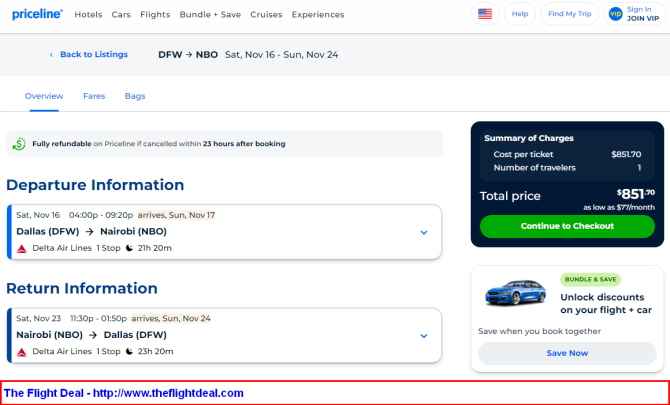
Task: Click 'Unlock discounts on your flight + car'
Action: click(606, 304)
